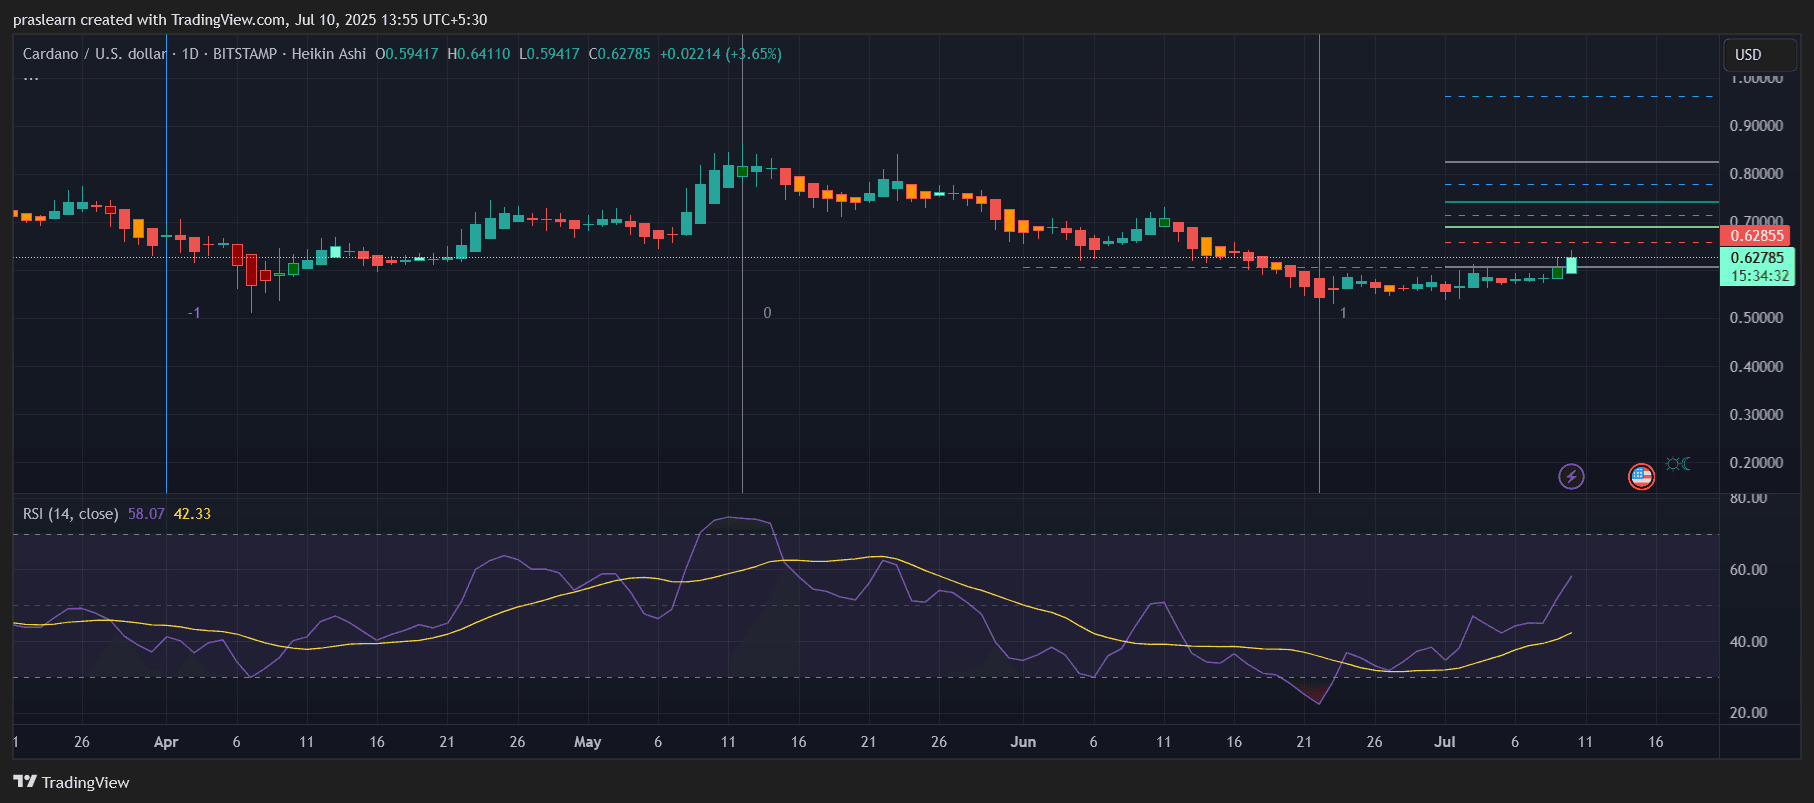The width and height of the screenshot is (1814, 803).
Task: Click the BITSTAMP exchange label
Action: click(x=245, y=54)
